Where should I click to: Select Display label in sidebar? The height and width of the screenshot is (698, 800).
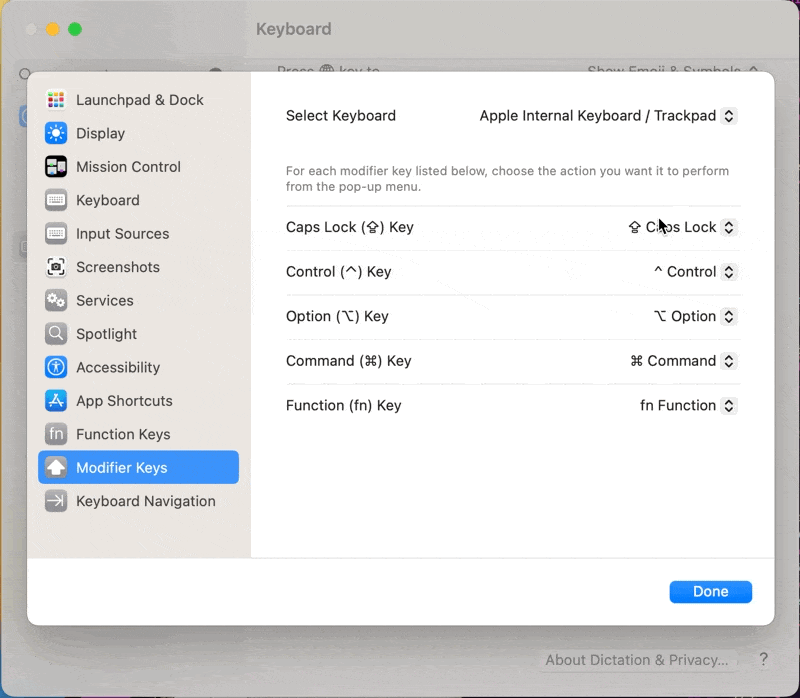101,133
